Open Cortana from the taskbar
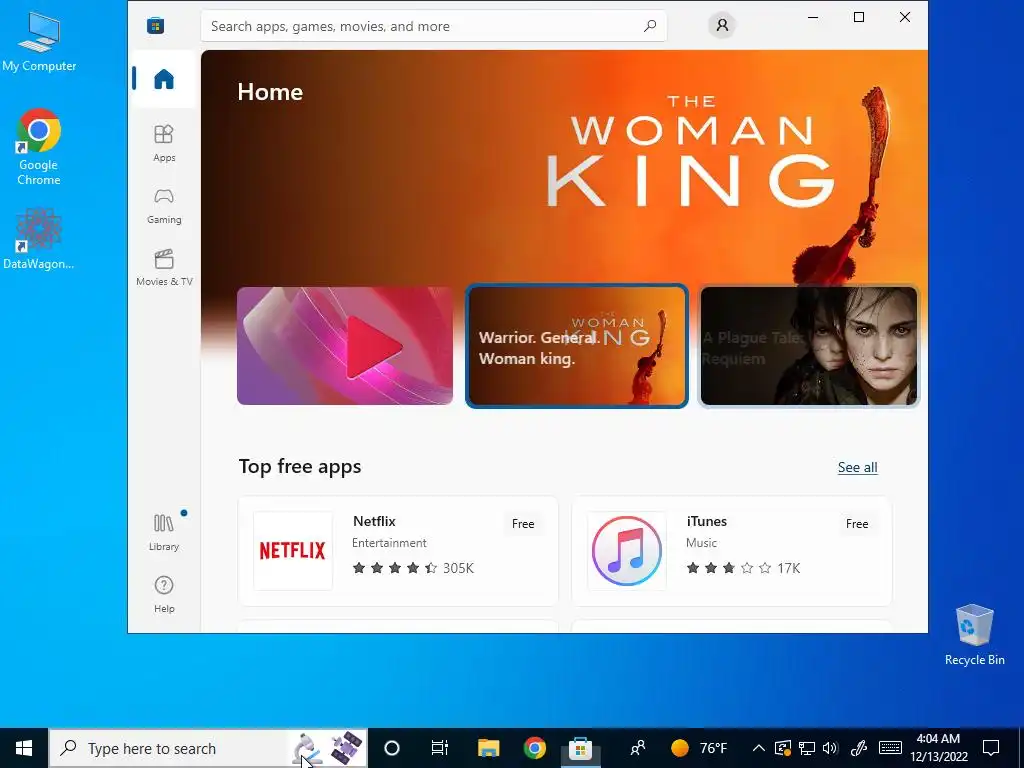Image resolution: width=1024 pixels, height=768 pixels. coord(392,748)
